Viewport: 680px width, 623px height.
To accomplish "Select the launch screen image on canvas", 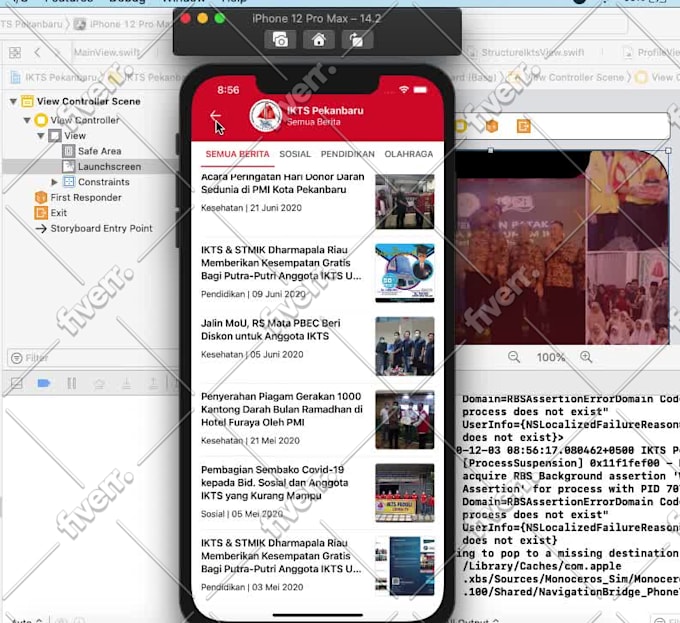I will click(562, 248).
